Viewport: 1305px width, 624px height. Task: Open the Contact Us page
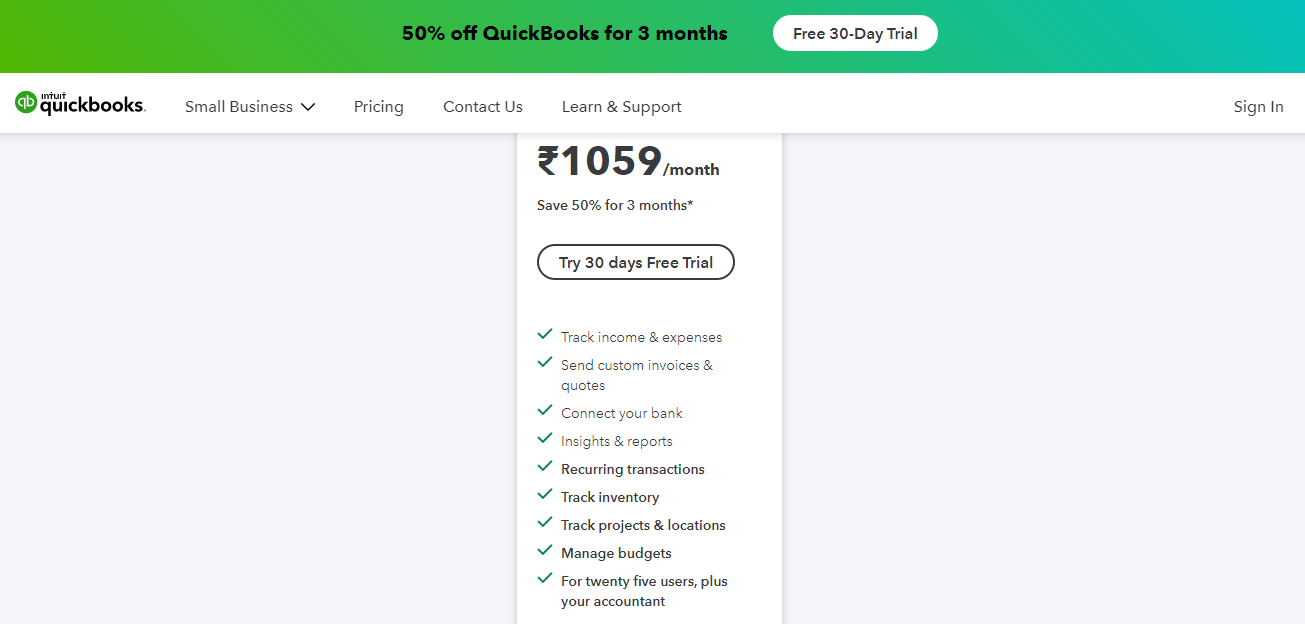tap(482, 106)
